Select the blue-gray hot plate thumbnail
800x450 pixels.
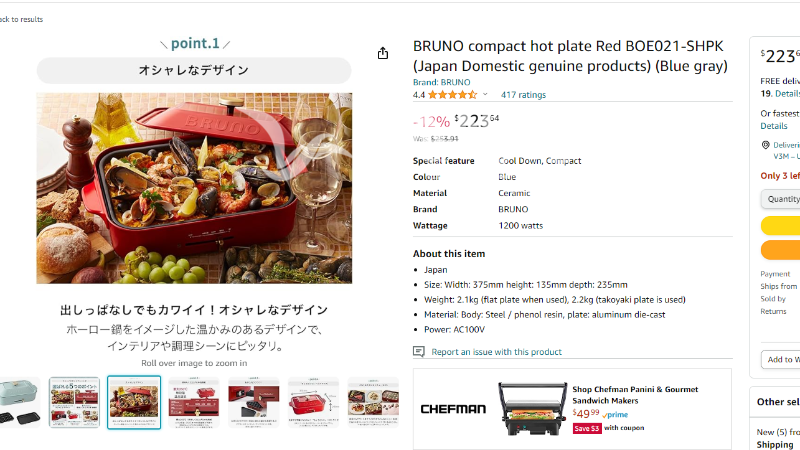tap(19, 402)
